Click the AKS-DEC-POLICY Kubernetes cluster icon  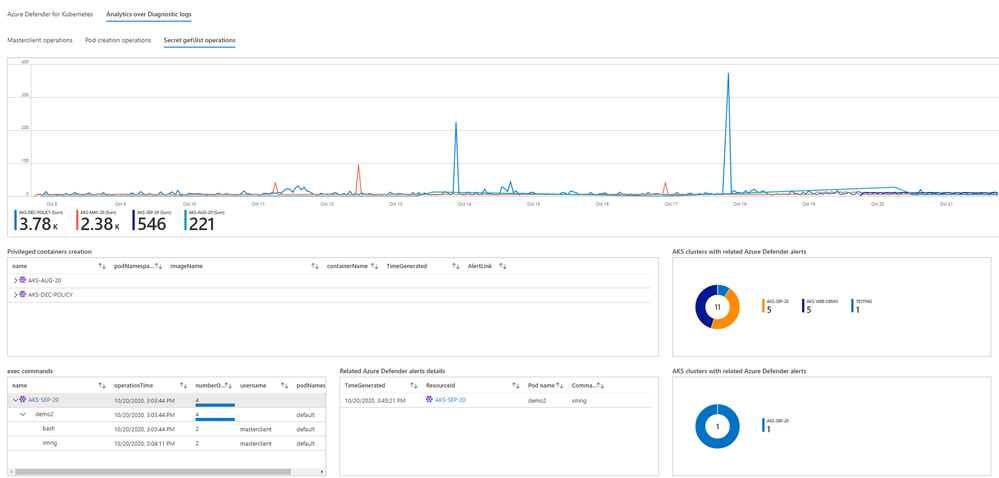point(23,294)
